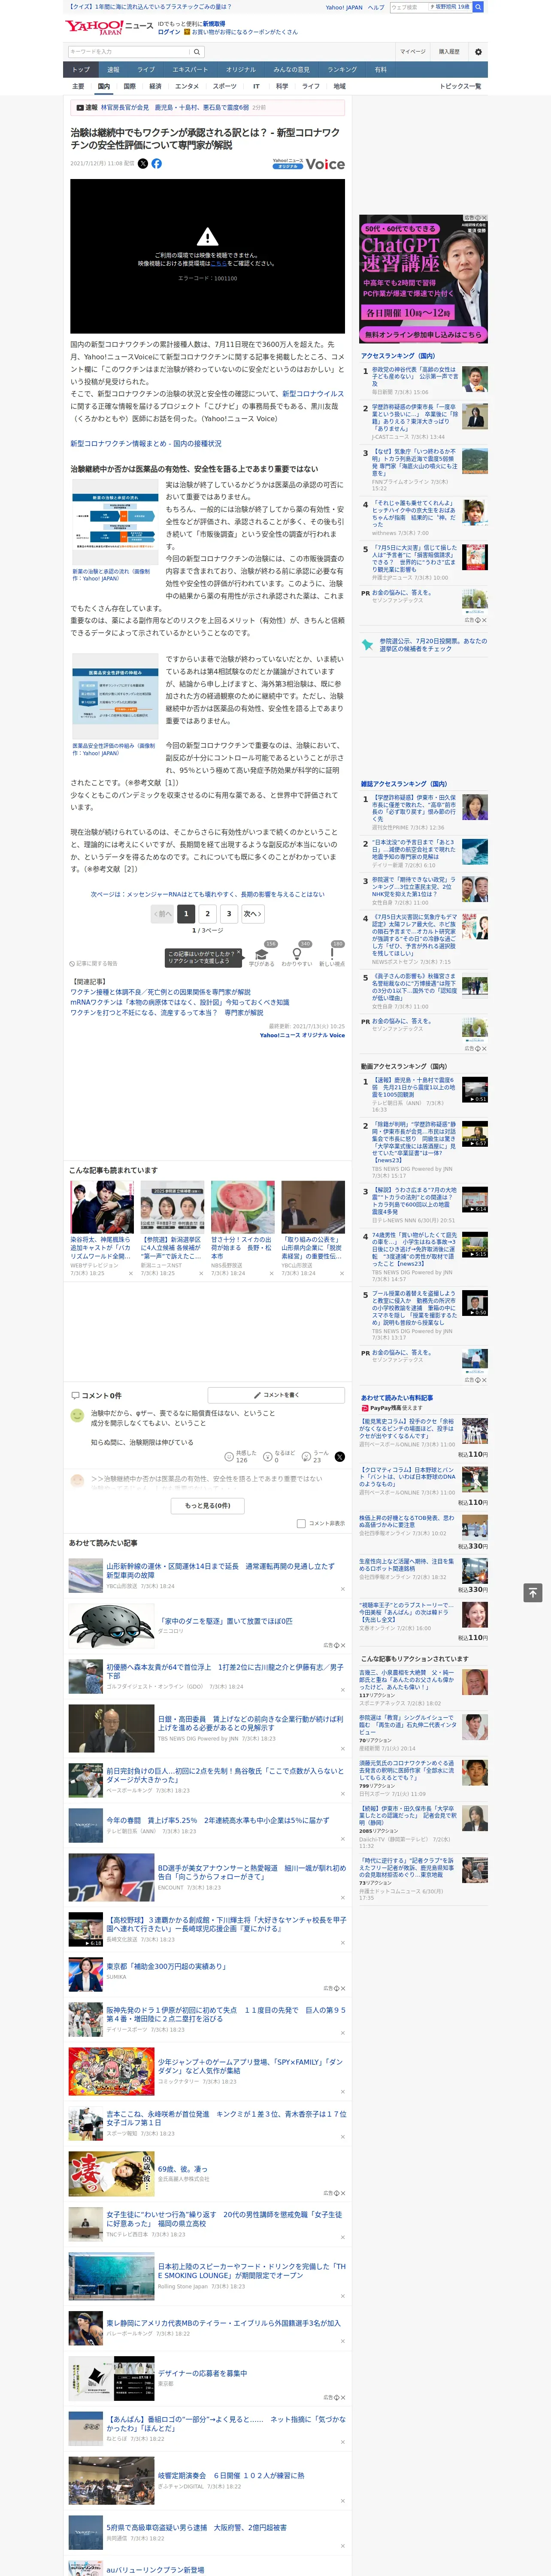
Task: Click the ChatGPT速習講座 ad banner
Action: (x=423, y=279)
